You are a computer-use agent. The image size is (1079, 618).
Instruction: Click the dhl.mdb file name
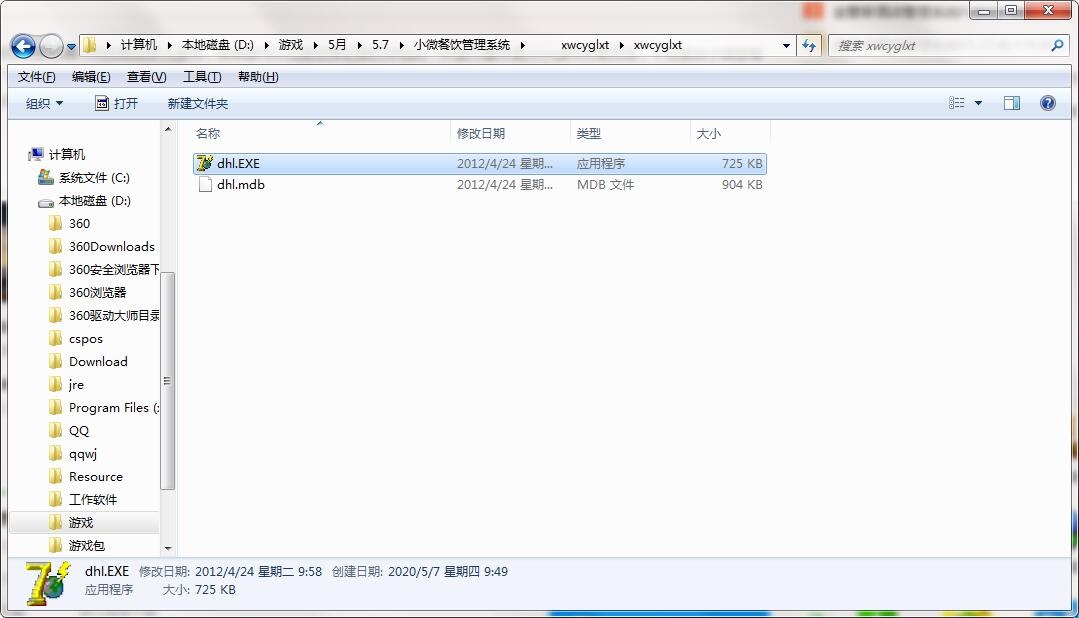coord(241,184)
